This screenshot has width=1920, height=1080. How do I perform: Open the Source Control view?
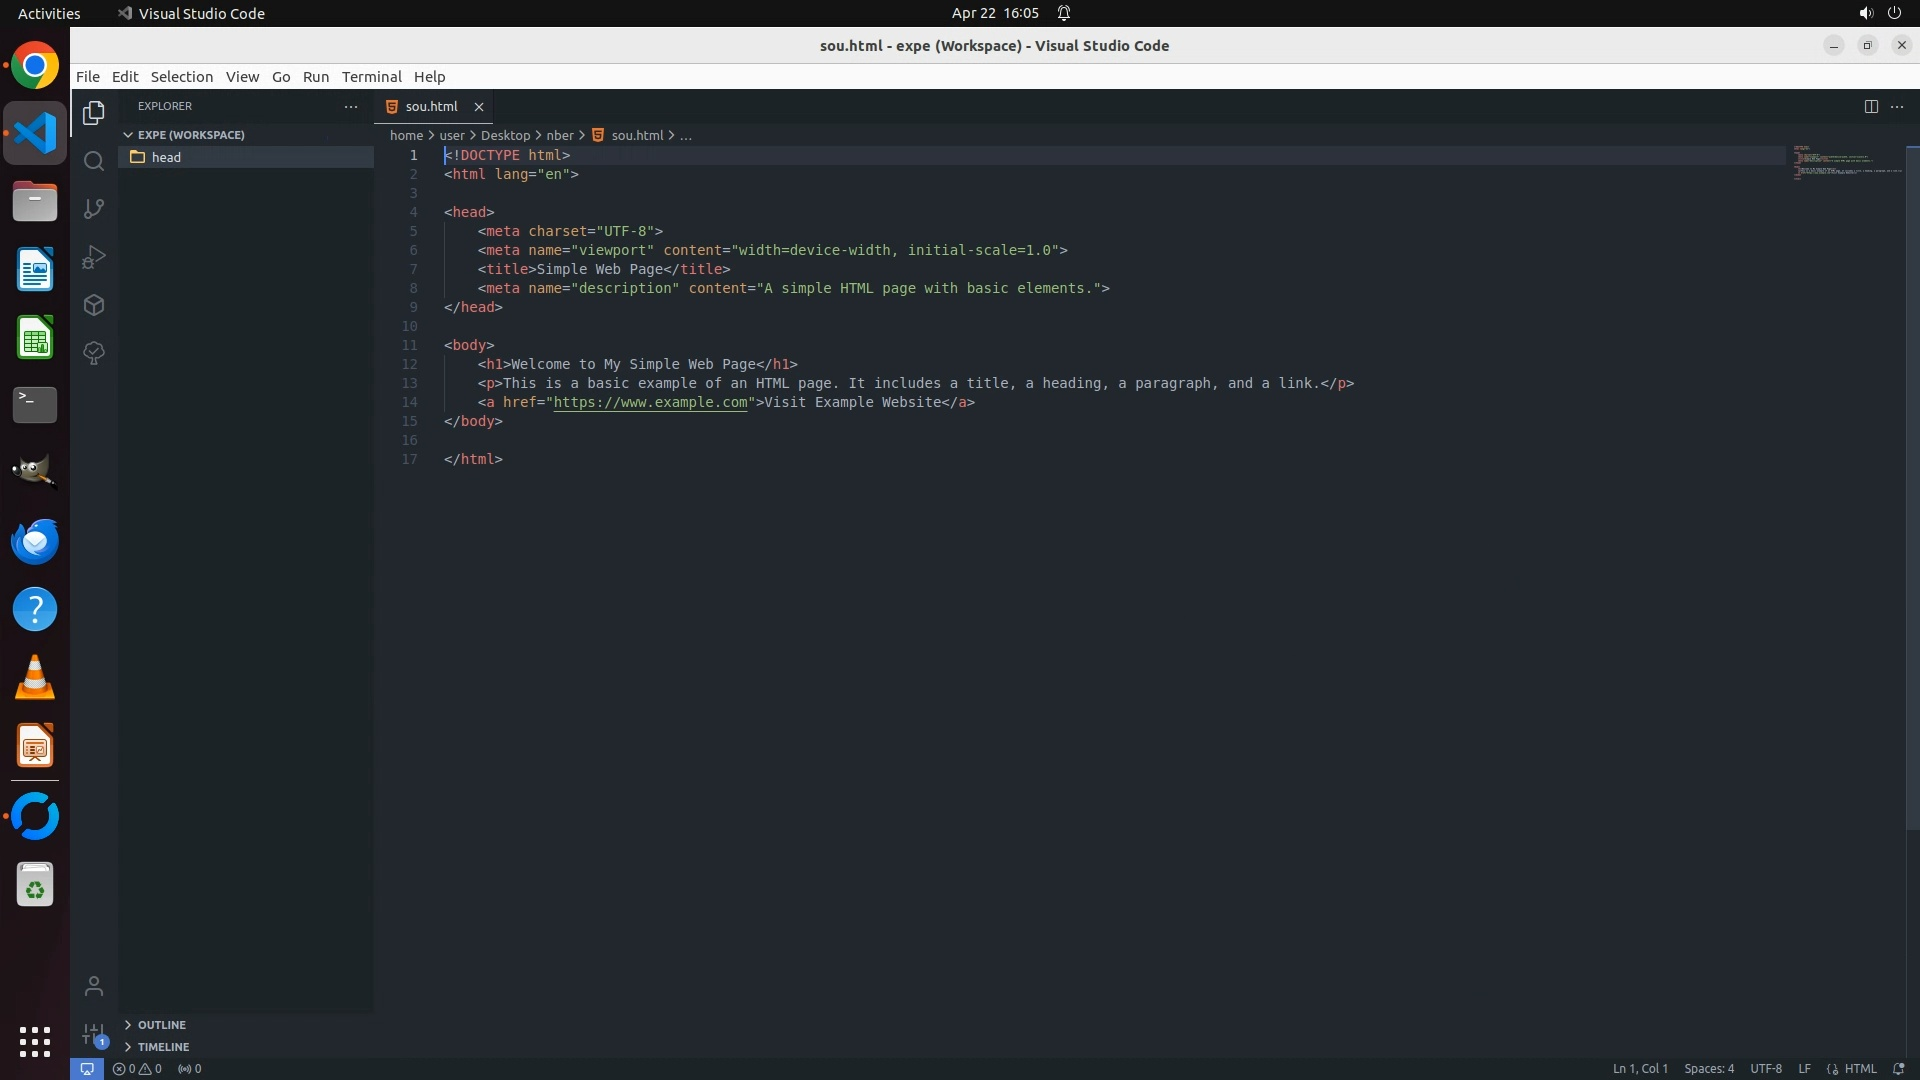94,209
